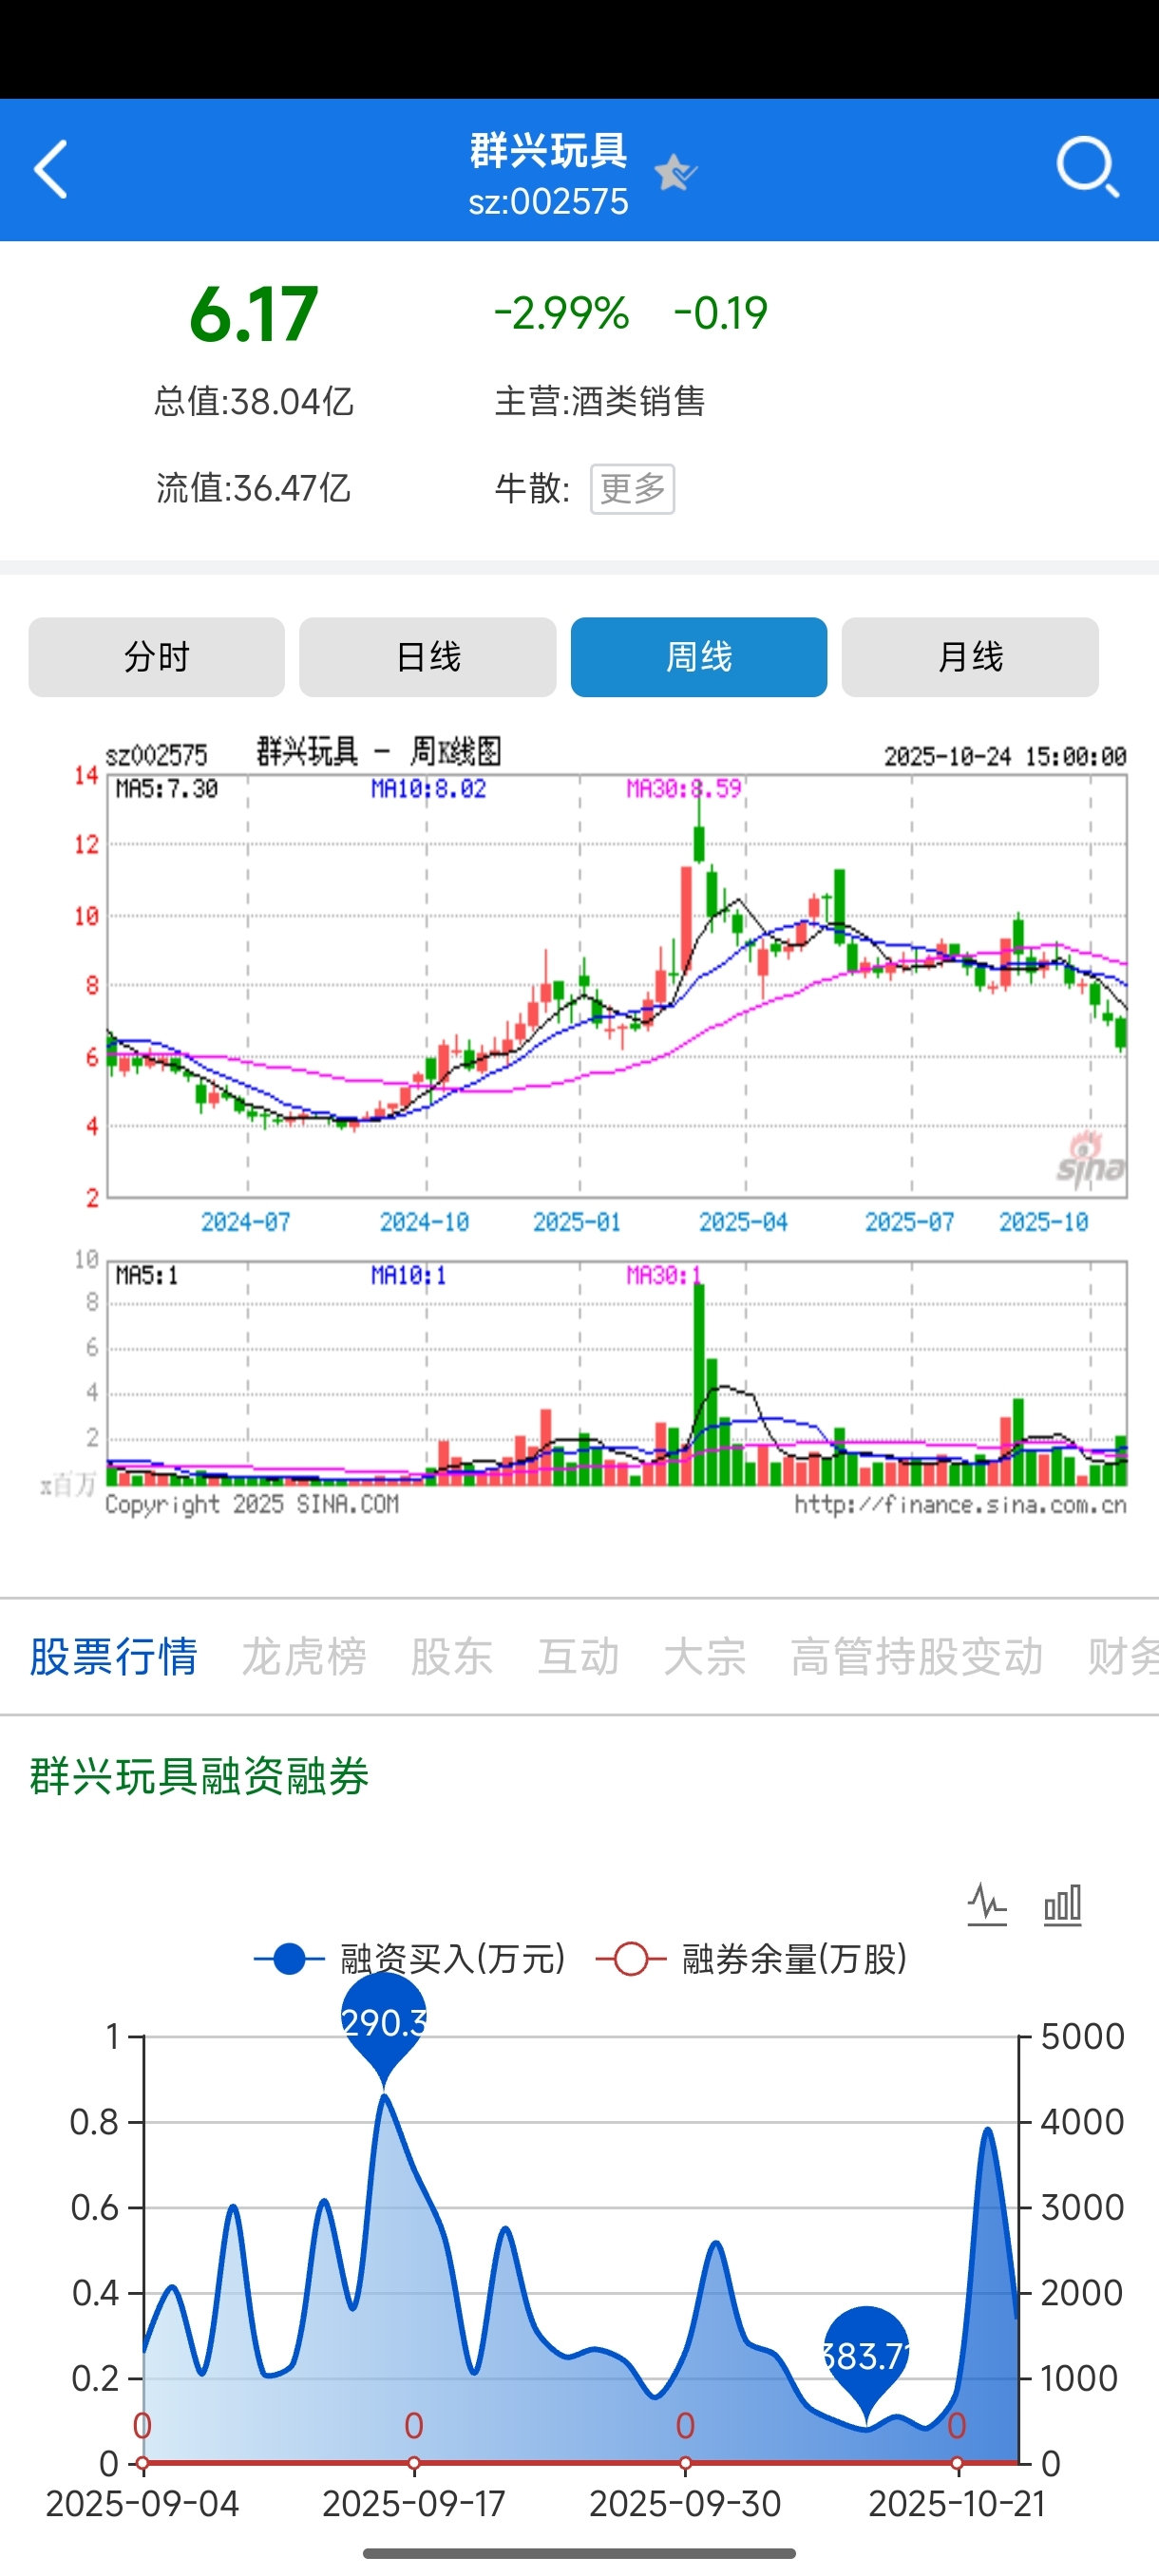Toggle the favorite star next to 群兴玩具
The image size is (1159, 2576).
[675, 173]
